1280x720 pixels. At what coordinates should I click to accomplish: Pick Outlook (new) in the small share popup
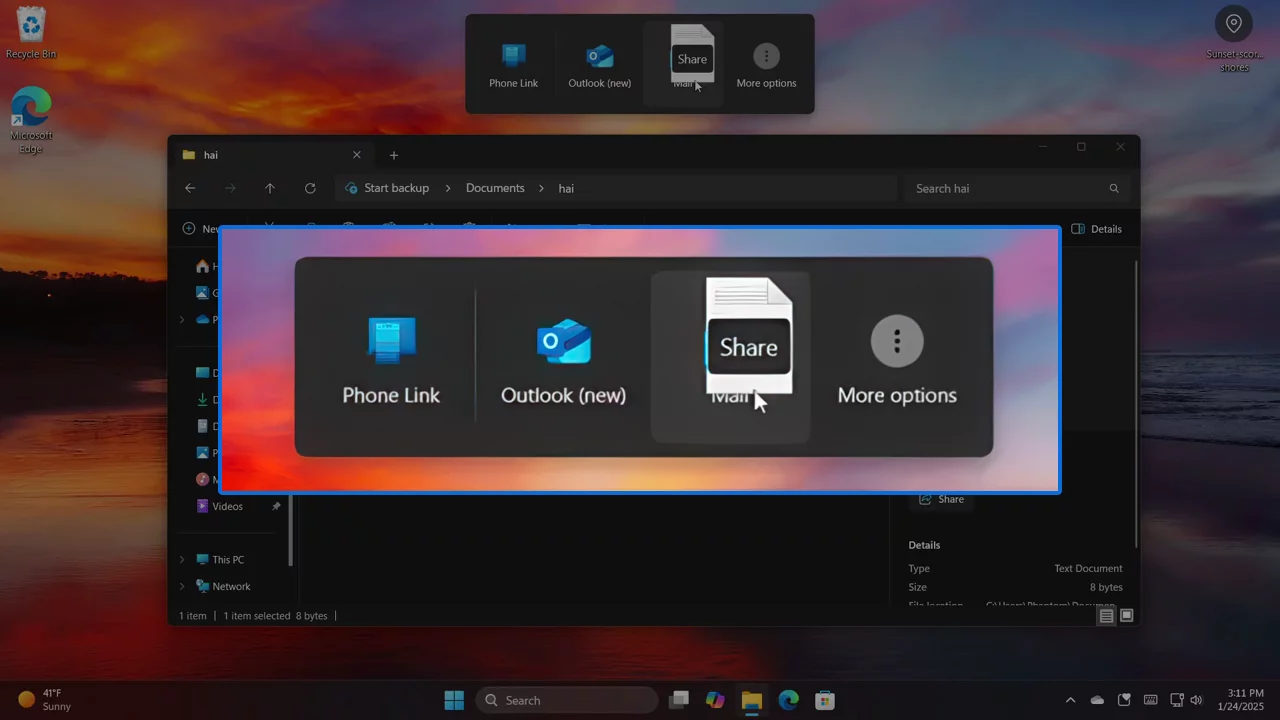pyautogui.click(x=599, y=65)
